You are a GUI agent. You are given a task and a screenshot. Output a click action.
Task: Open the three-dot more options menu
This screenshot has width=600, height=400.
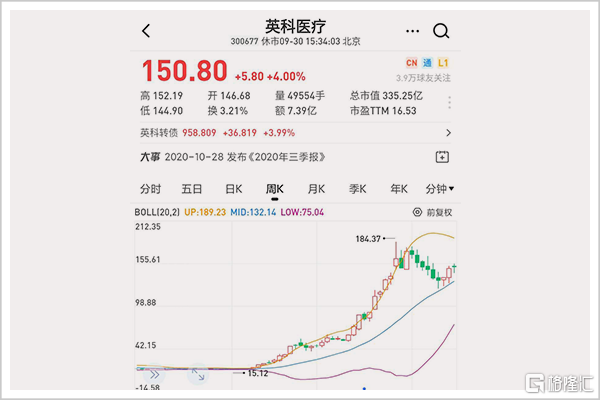[x=412, y=31]
